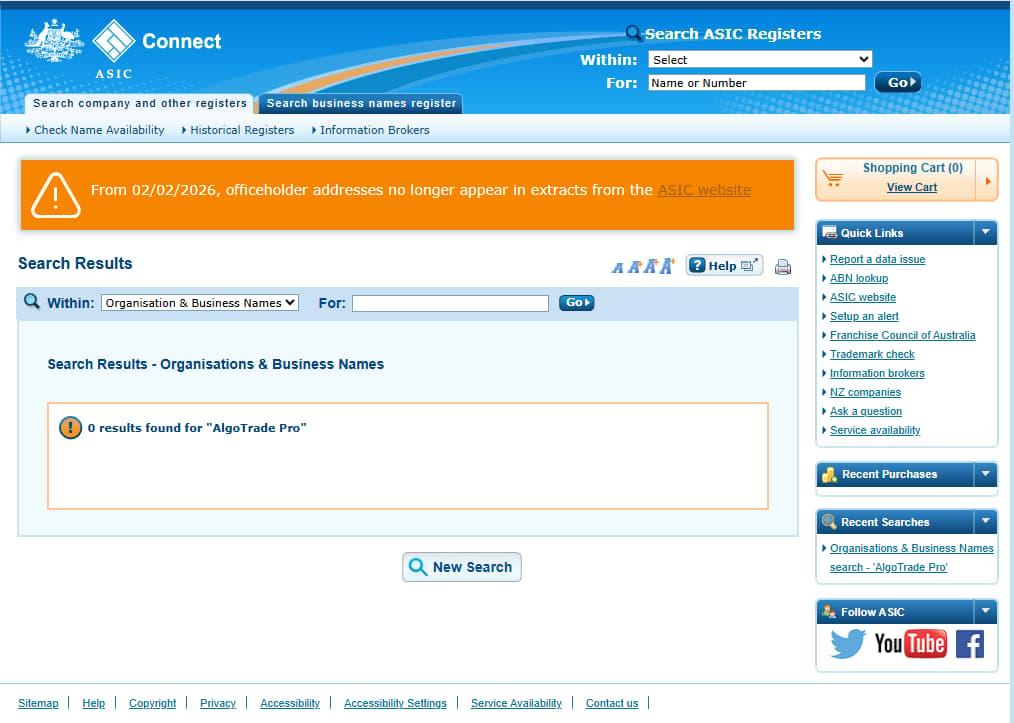This screenshot has width=1014, height=723.
Task: Reopen the recent 'AlgoTrade Pro' search link
Action: (911, 557)
